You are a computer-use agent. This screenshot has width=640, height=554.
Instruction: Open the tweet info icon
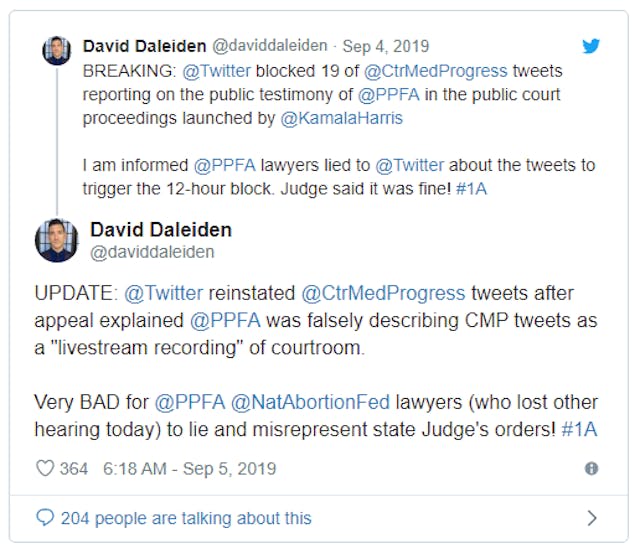click(x=591, y=468)
